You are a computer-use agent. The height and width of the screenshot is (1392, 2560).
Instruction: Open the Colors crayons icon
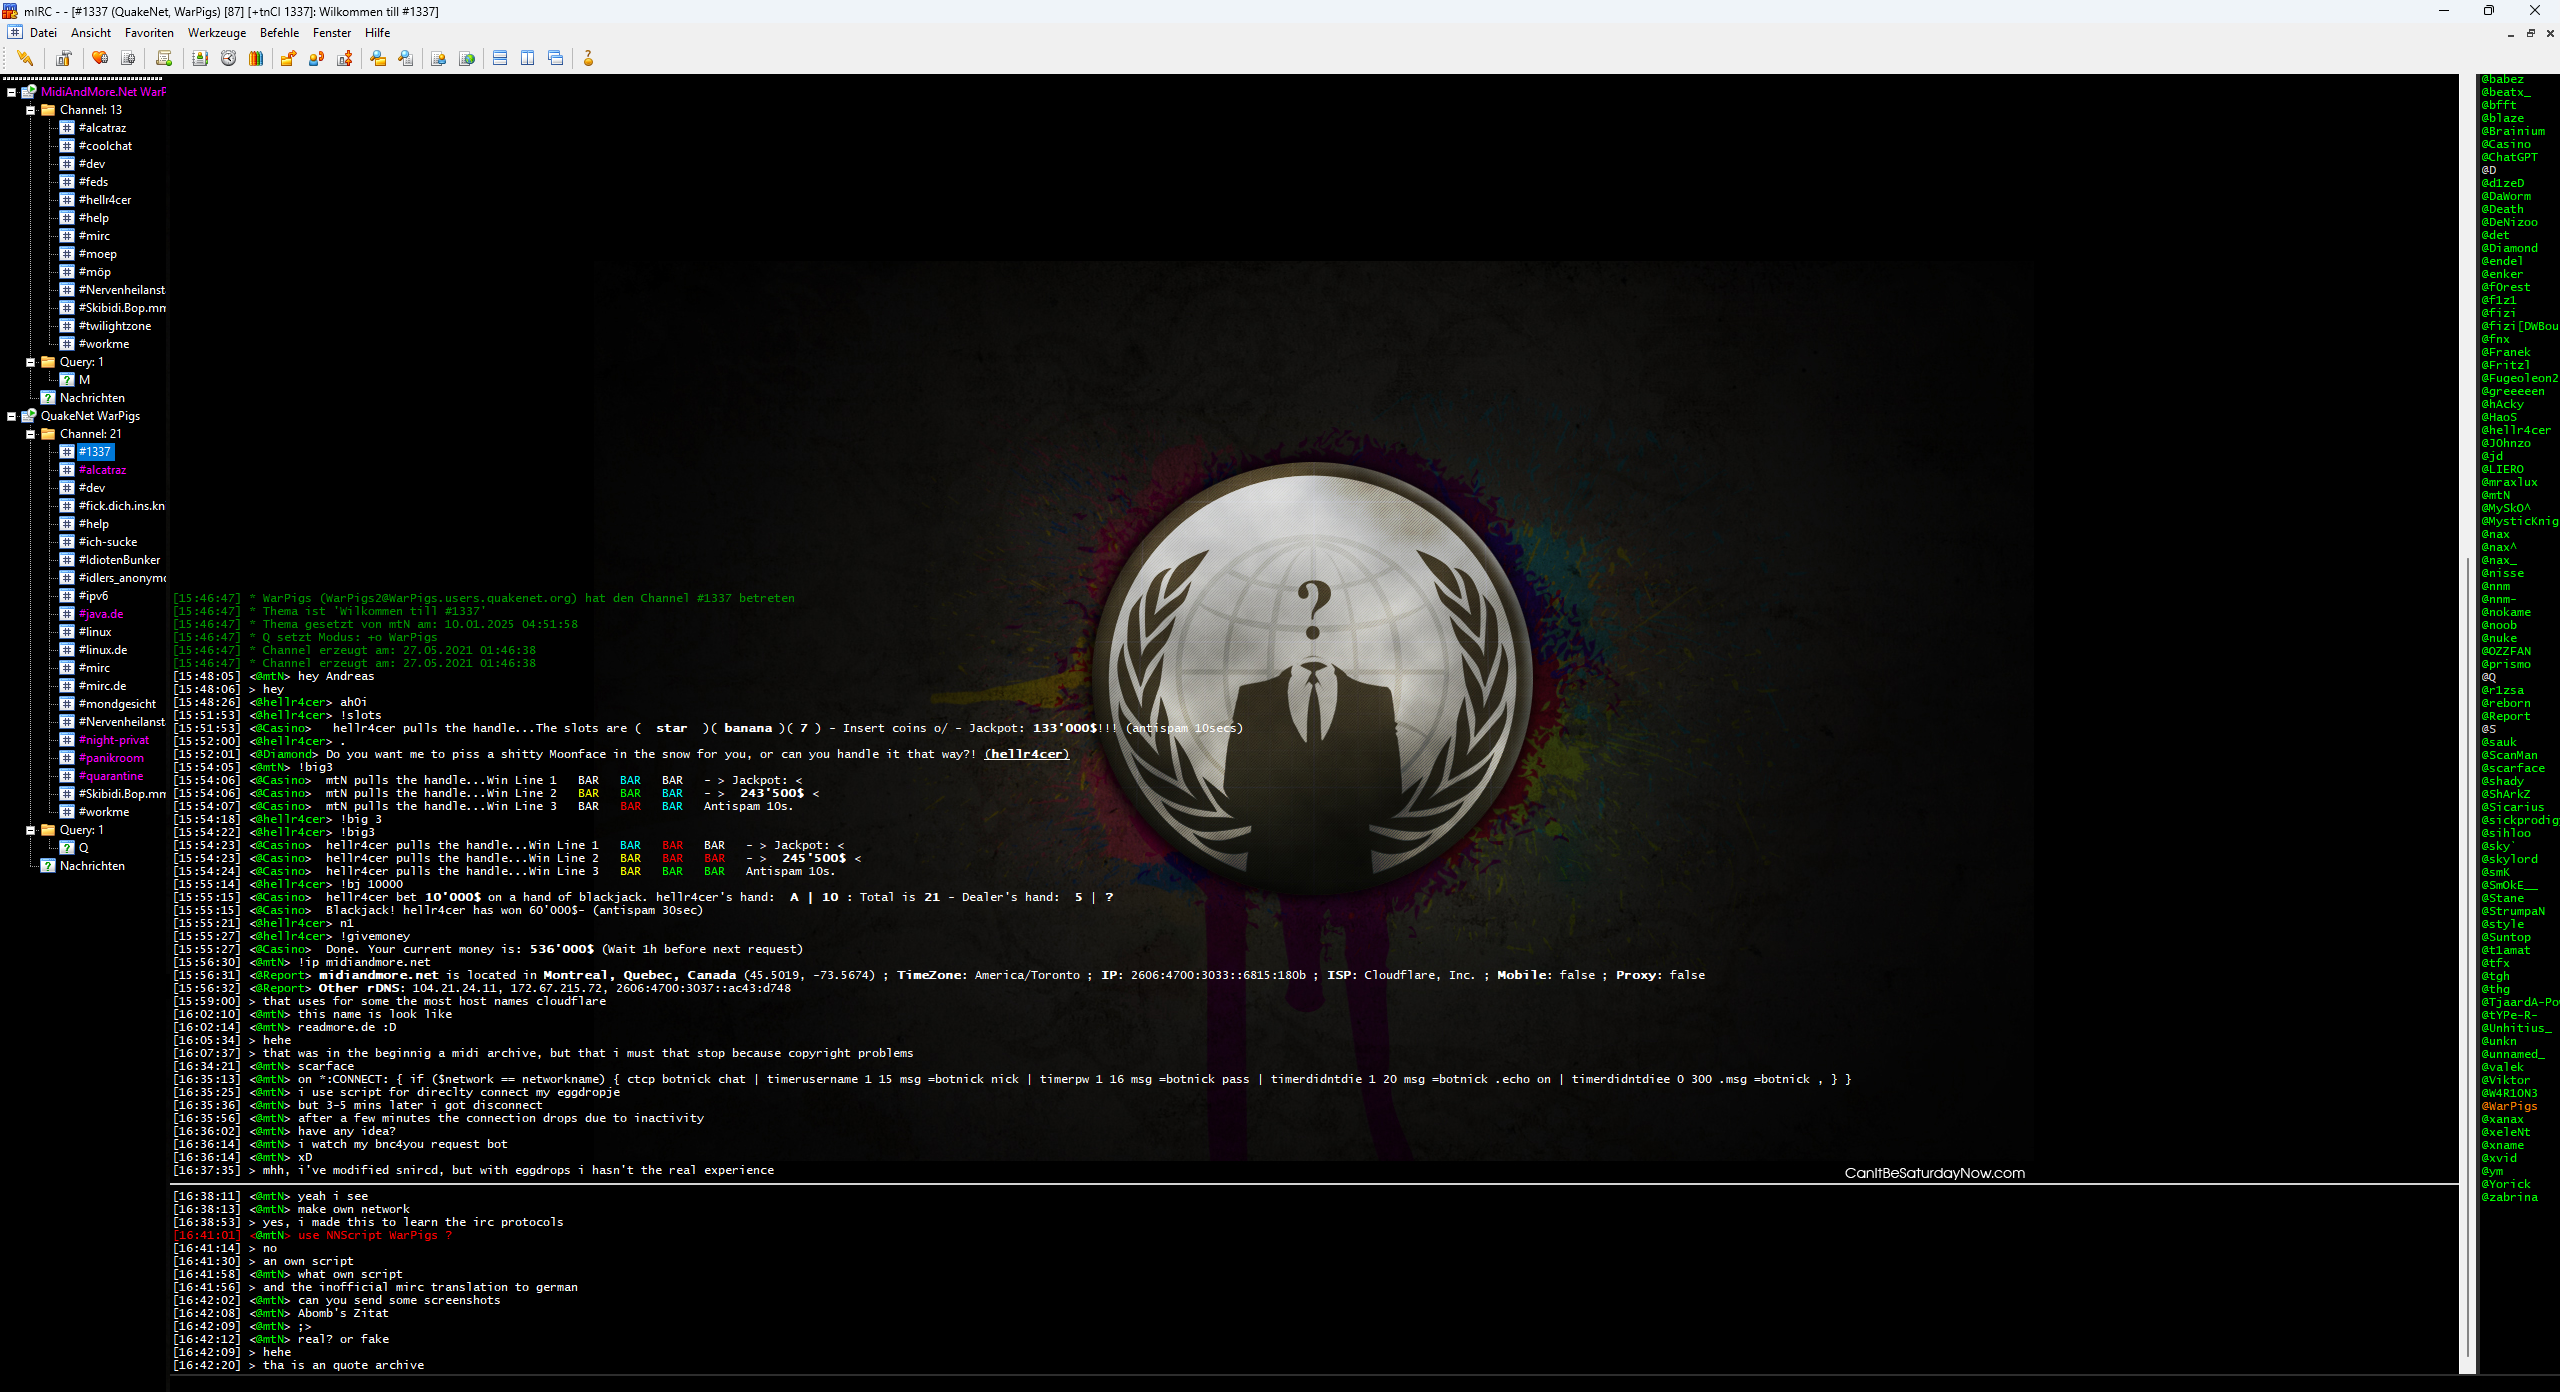[x=256, y=58]
